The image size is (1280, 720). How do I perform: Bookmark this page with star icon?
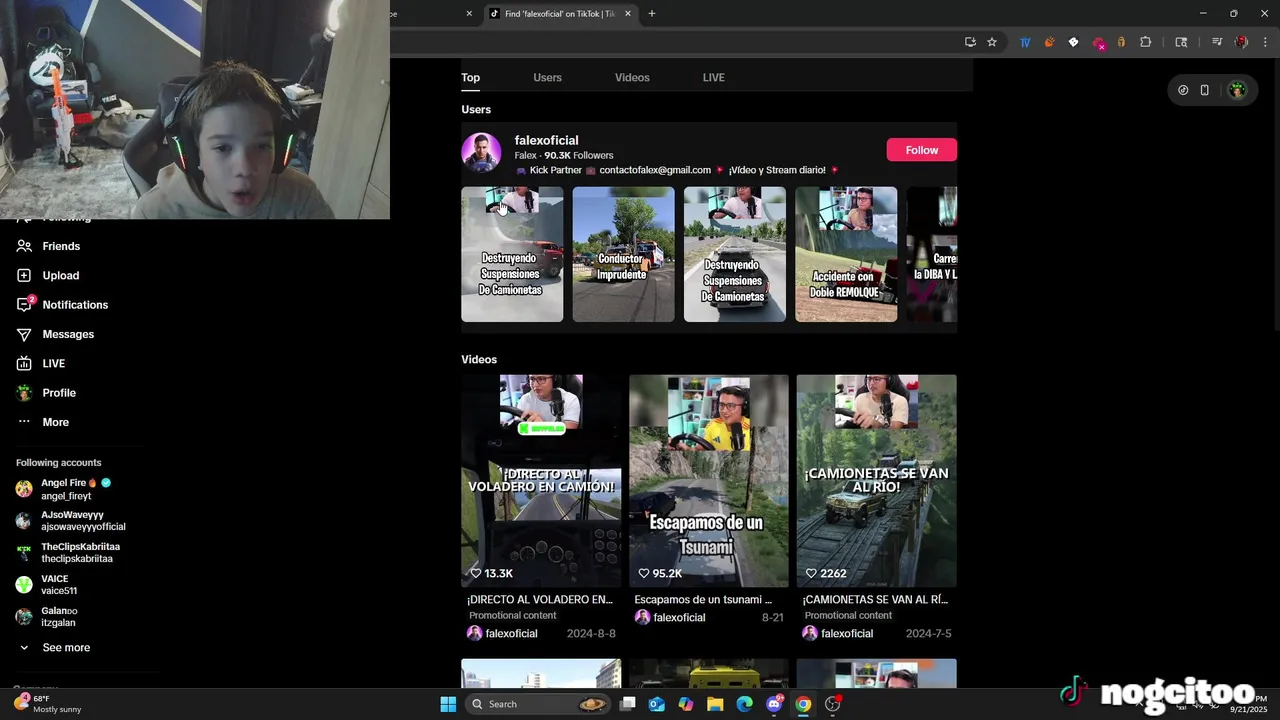point(992,42)
